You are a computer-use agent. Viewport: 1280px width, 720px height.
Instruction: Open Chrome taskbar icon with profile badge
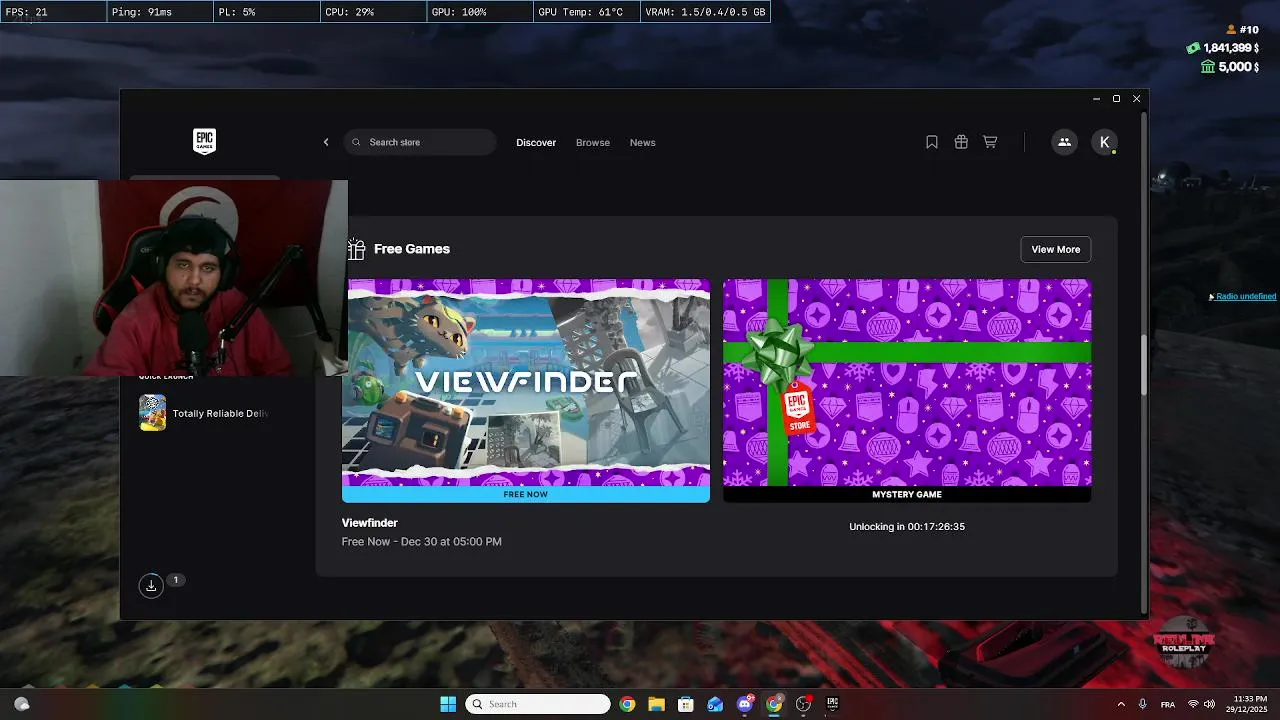click(x=774, y=704)
